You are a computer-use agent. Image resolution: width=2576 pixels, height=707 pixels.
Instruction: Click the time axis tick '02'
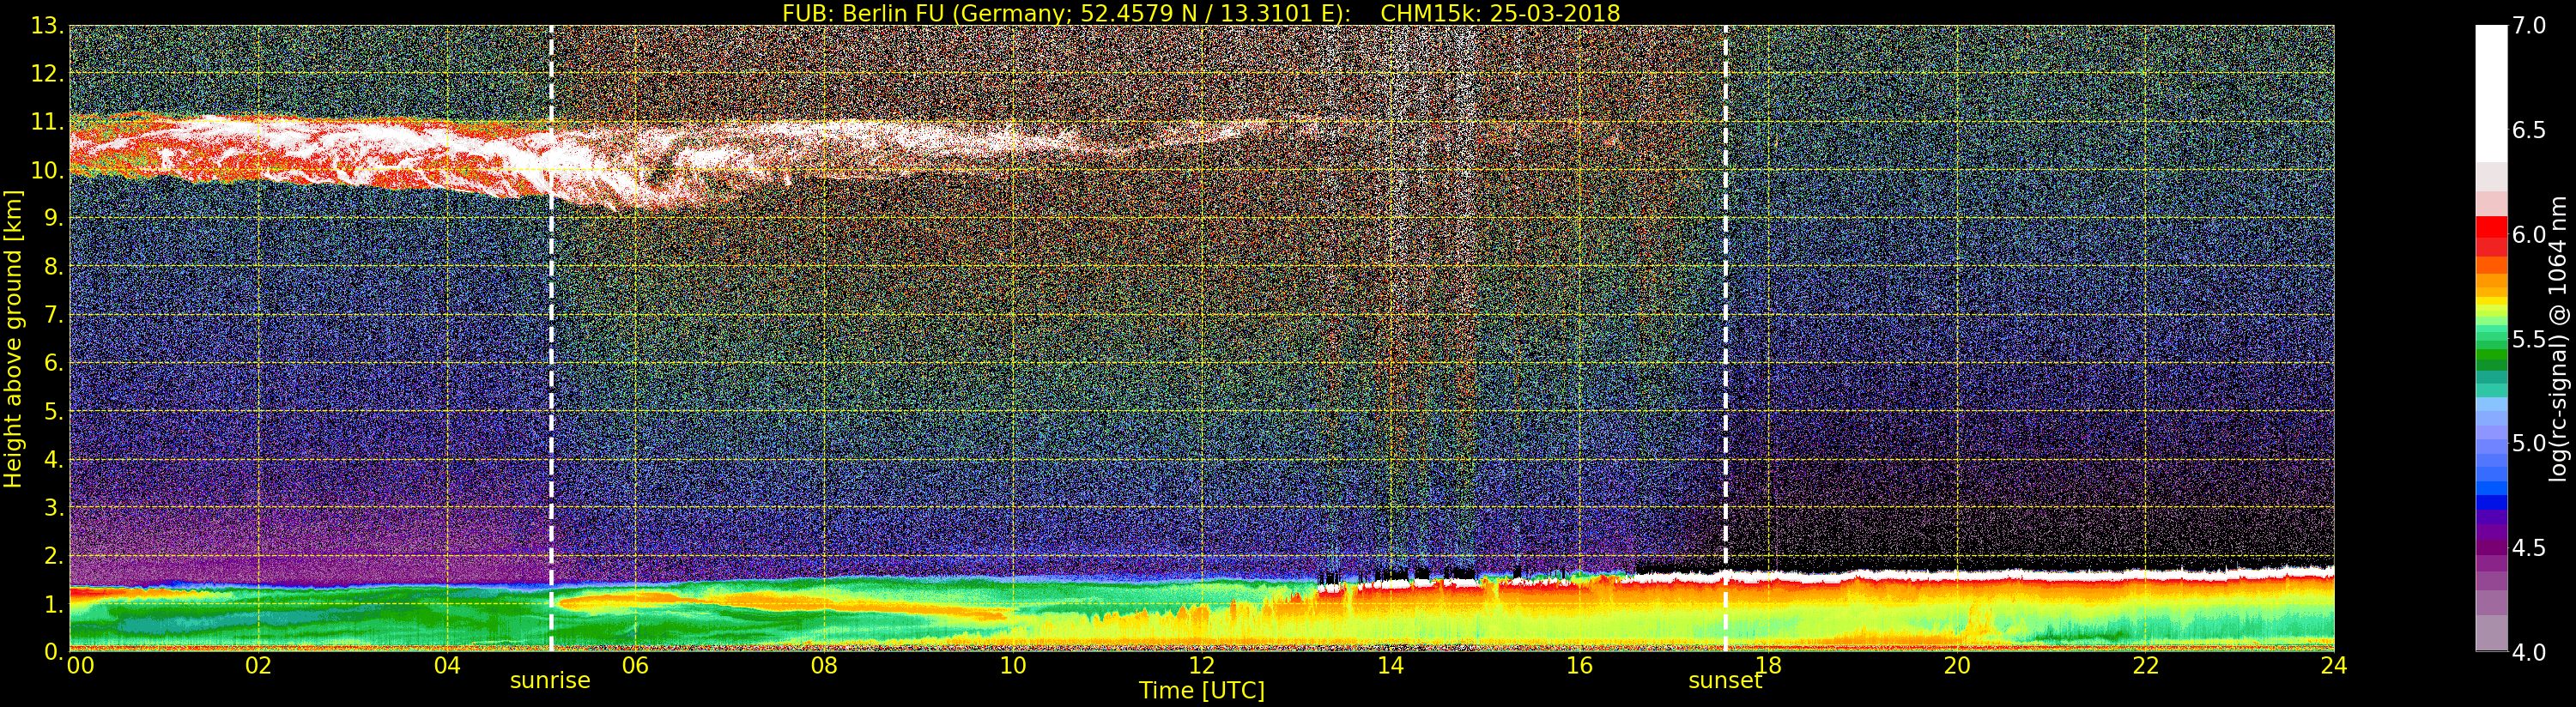(258, 666)
